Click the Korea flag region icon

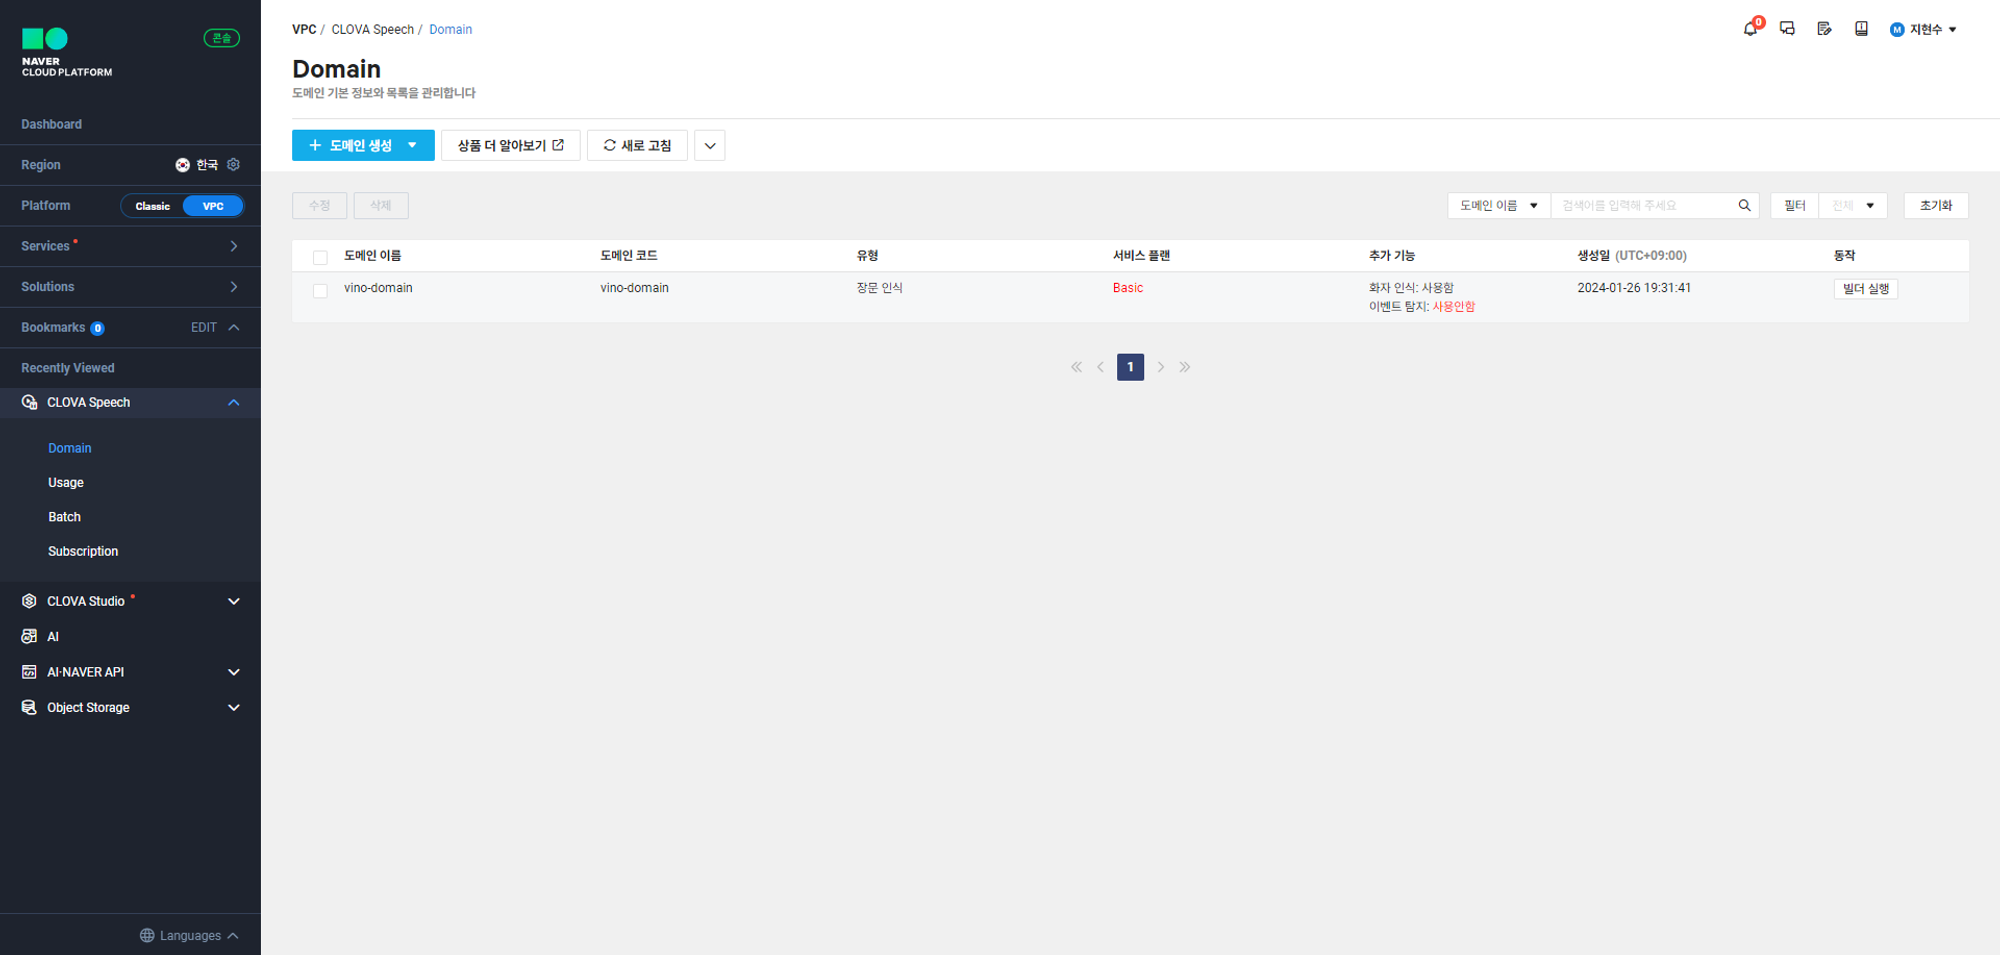tap(182, 165)
